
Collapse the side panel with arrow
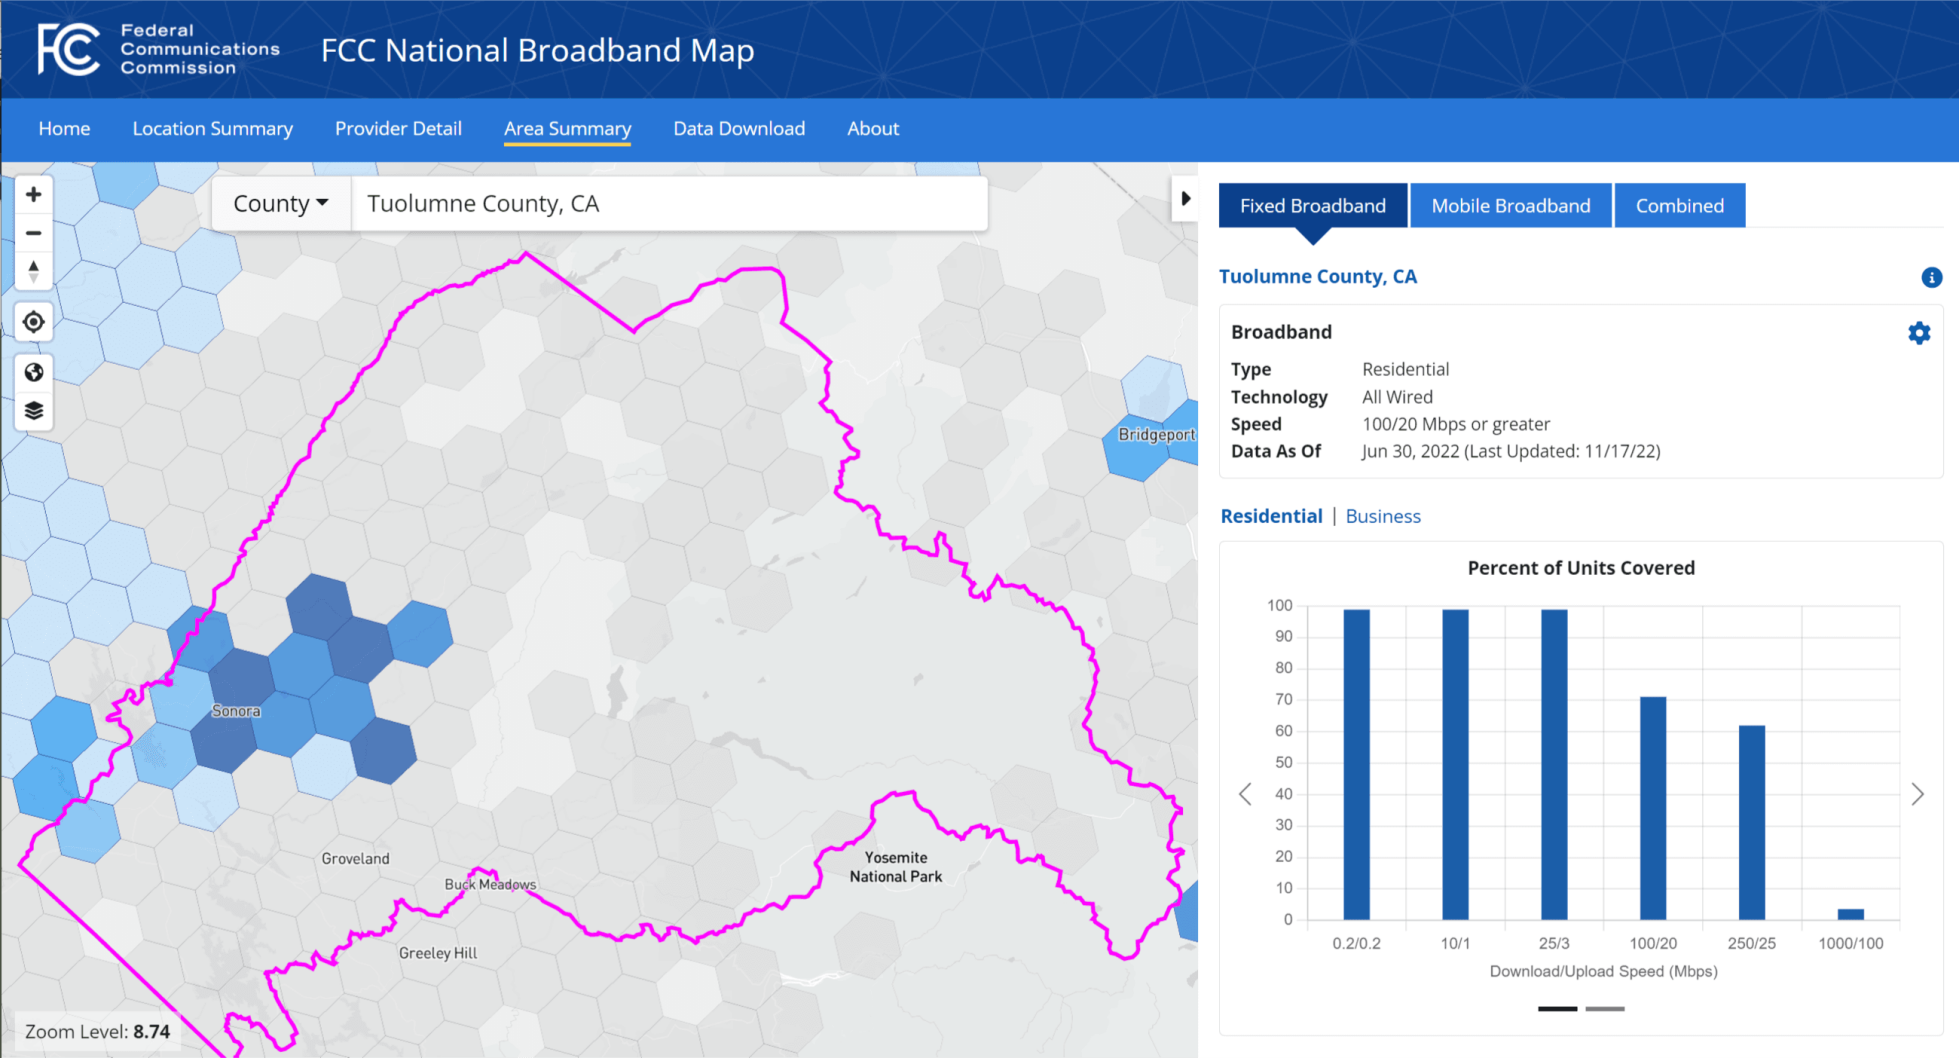[1185, 199]
